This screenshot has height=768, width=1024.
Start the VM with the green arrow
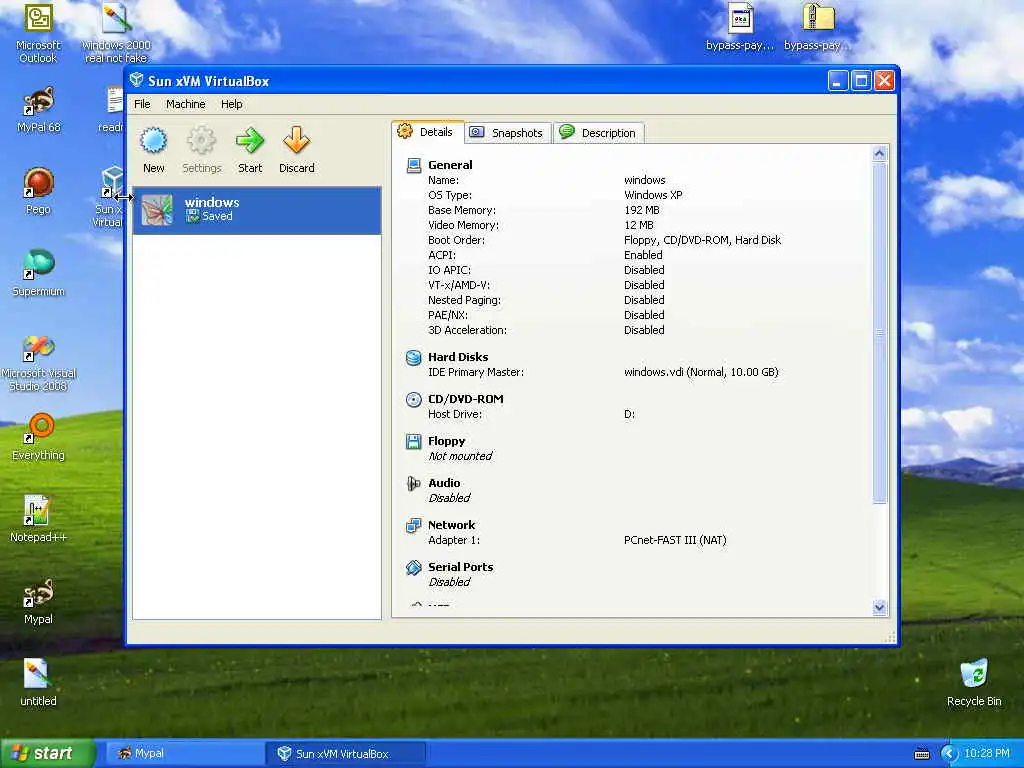pos(249,140)
